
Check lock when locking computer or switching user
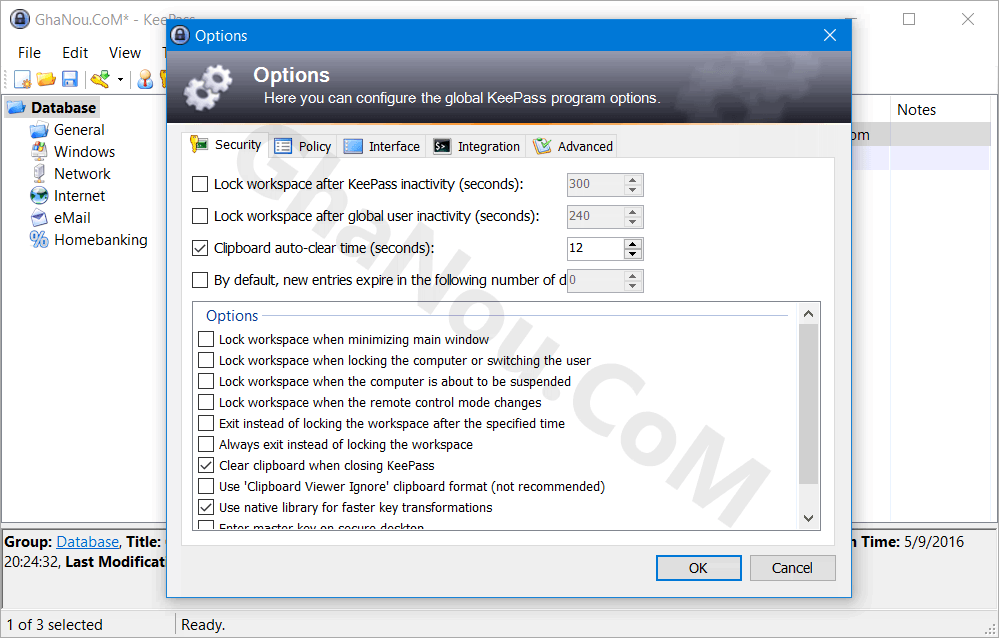[x=206, y=360]
